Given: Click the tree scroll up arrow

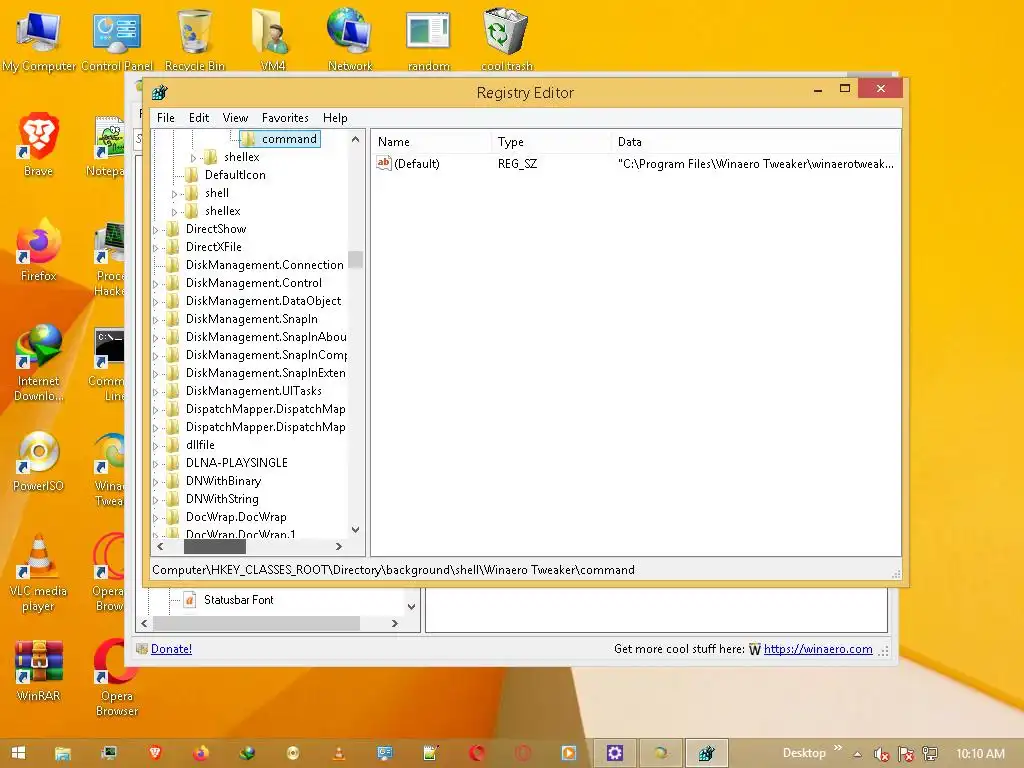Looking at the screenshot, I should (355, 139).
